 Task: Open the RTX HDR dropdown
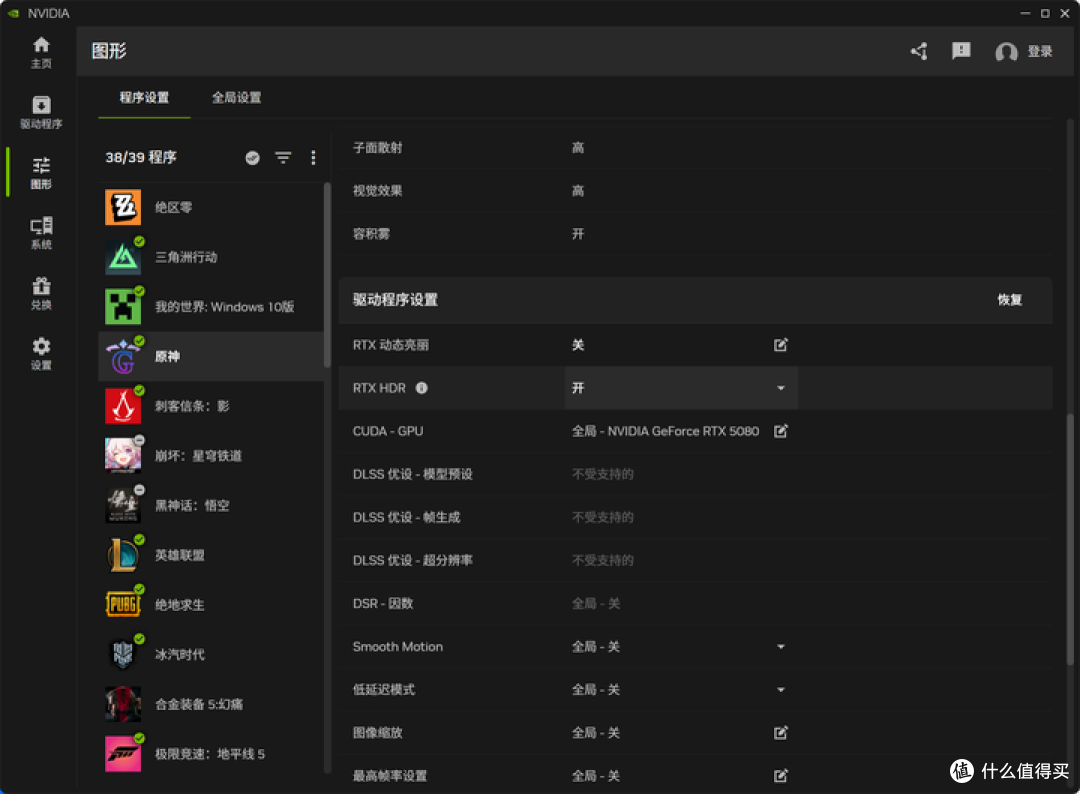click(x=681, y=388)
